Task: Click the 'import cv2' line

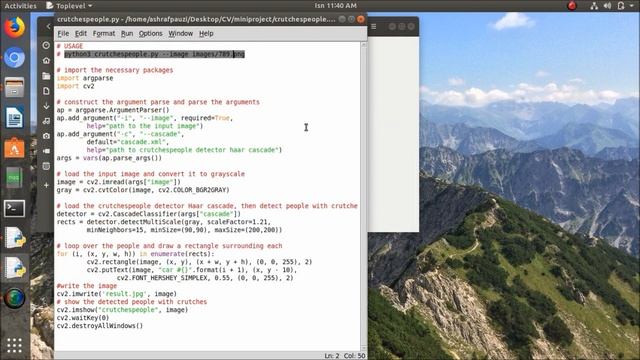Action: [x=76, y=86]
